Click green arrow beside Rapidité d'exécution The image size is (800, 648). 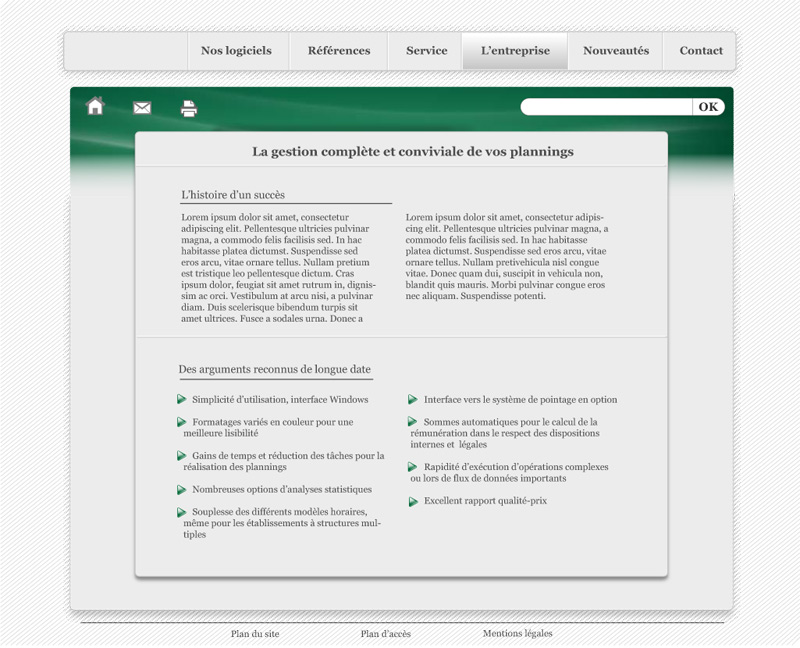coord(413,467)
